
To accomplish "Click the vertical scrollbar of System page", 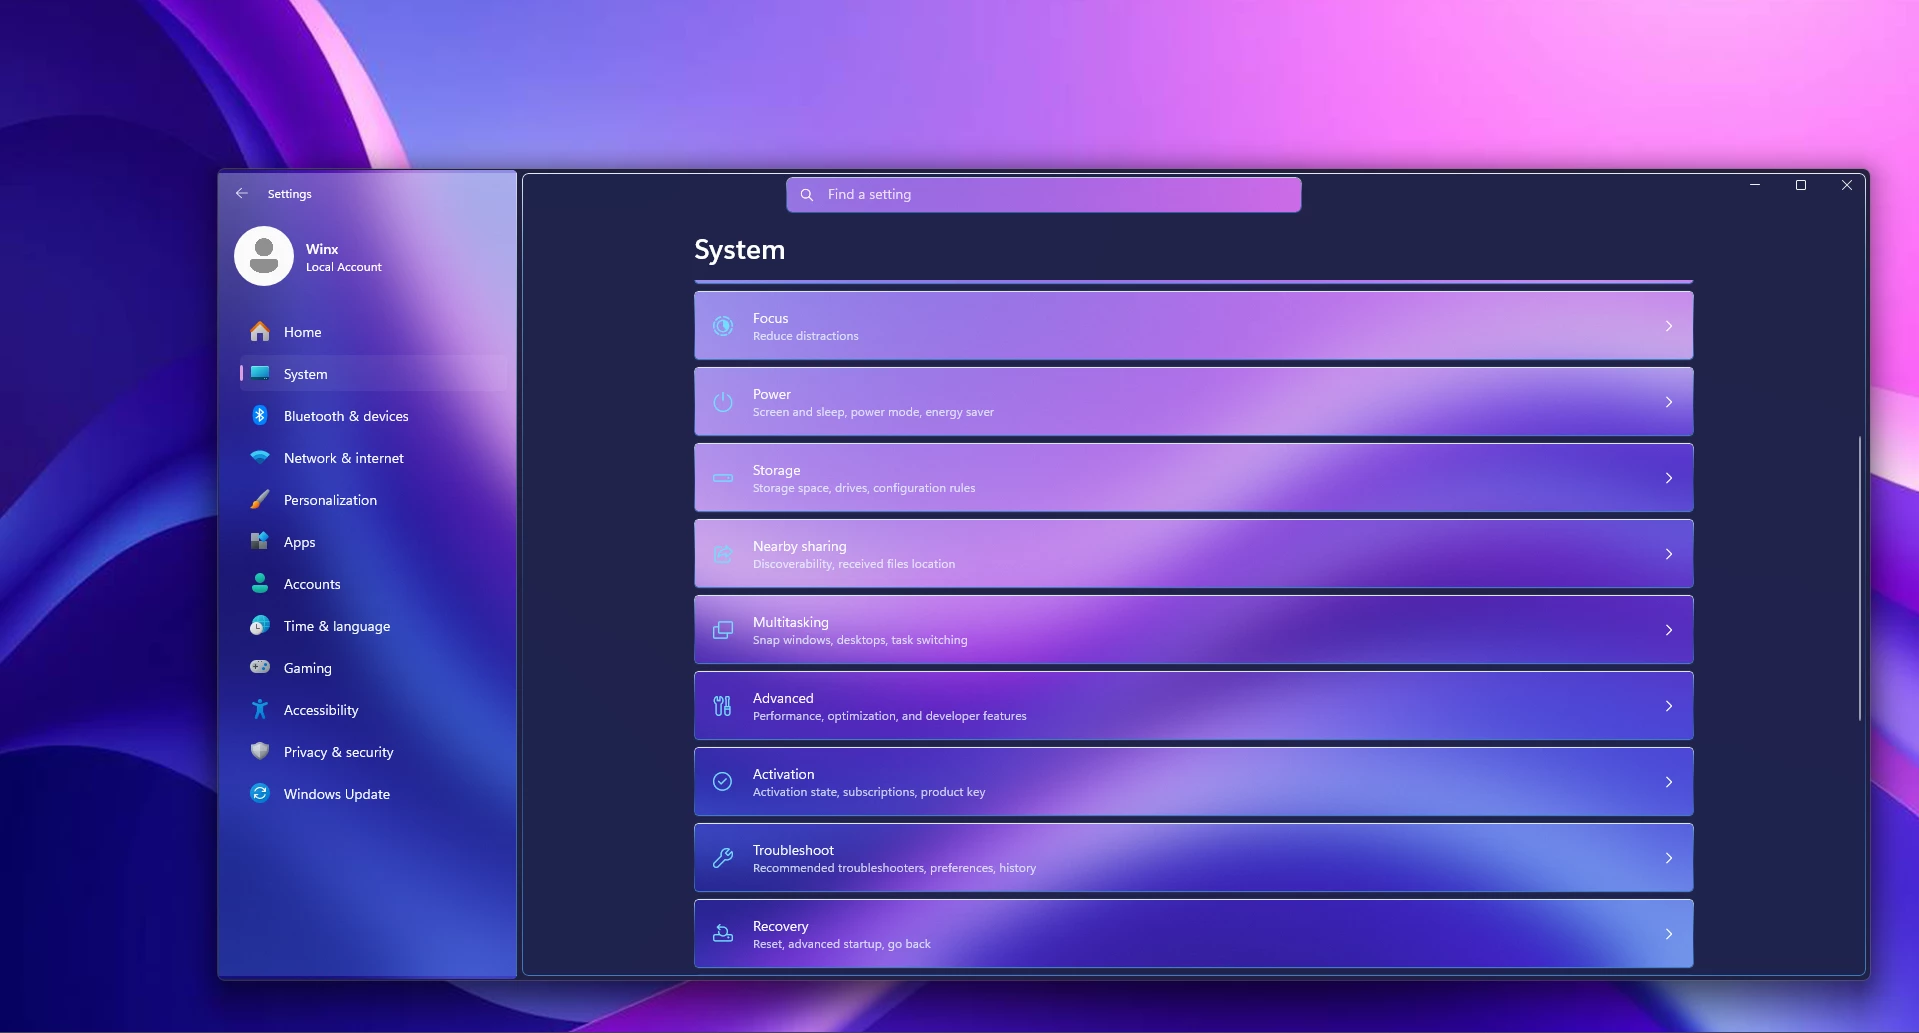I will coord(1860,578).
